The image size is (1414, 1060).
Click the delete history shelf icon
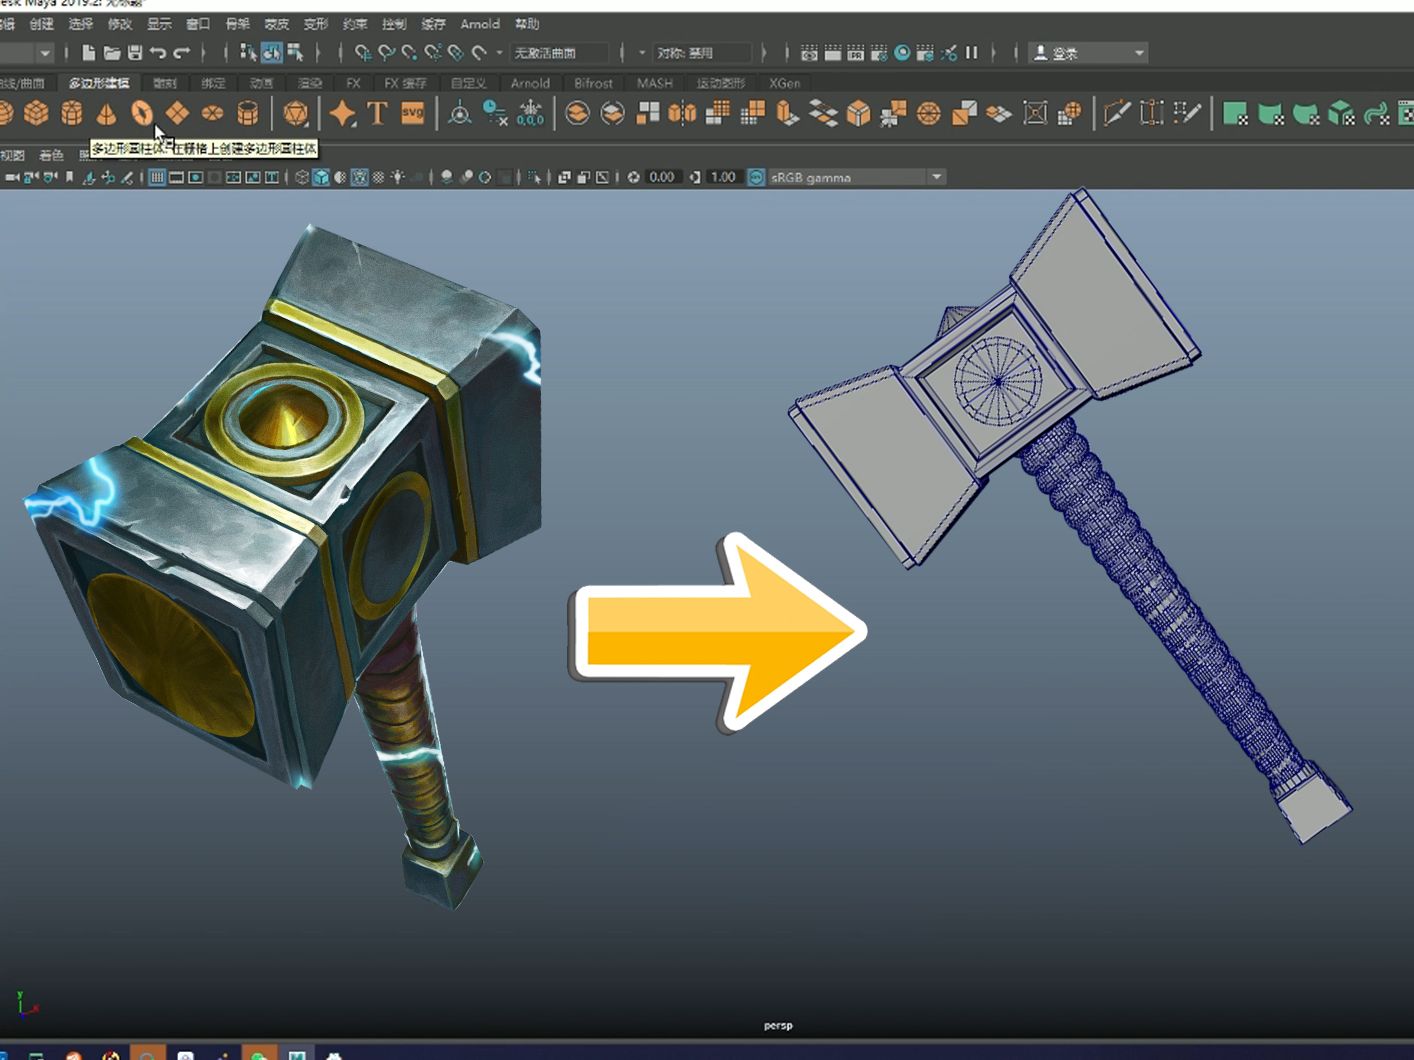pos(495,113)
